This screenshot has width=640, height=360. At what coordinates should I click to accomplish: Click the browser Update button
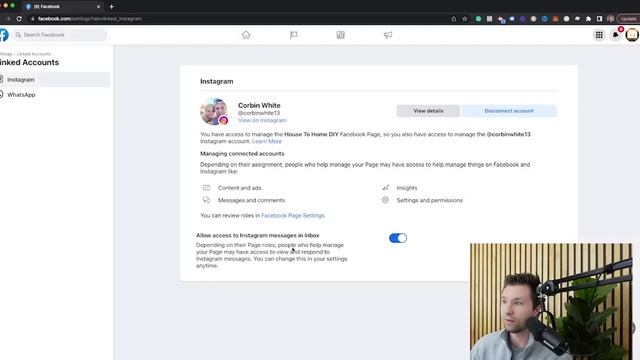(629, 19)
